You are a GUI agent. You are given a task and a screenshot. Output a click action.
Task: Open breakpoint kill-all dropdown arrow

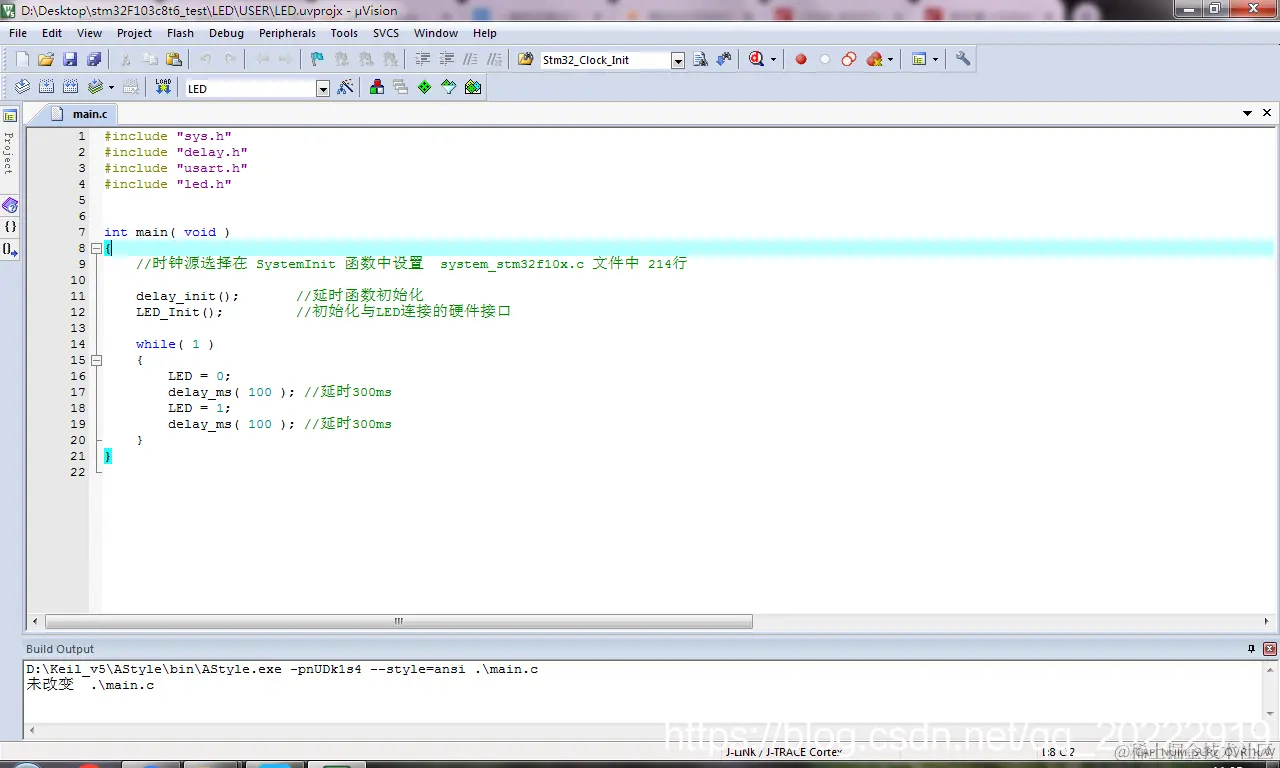coord(890,60)
